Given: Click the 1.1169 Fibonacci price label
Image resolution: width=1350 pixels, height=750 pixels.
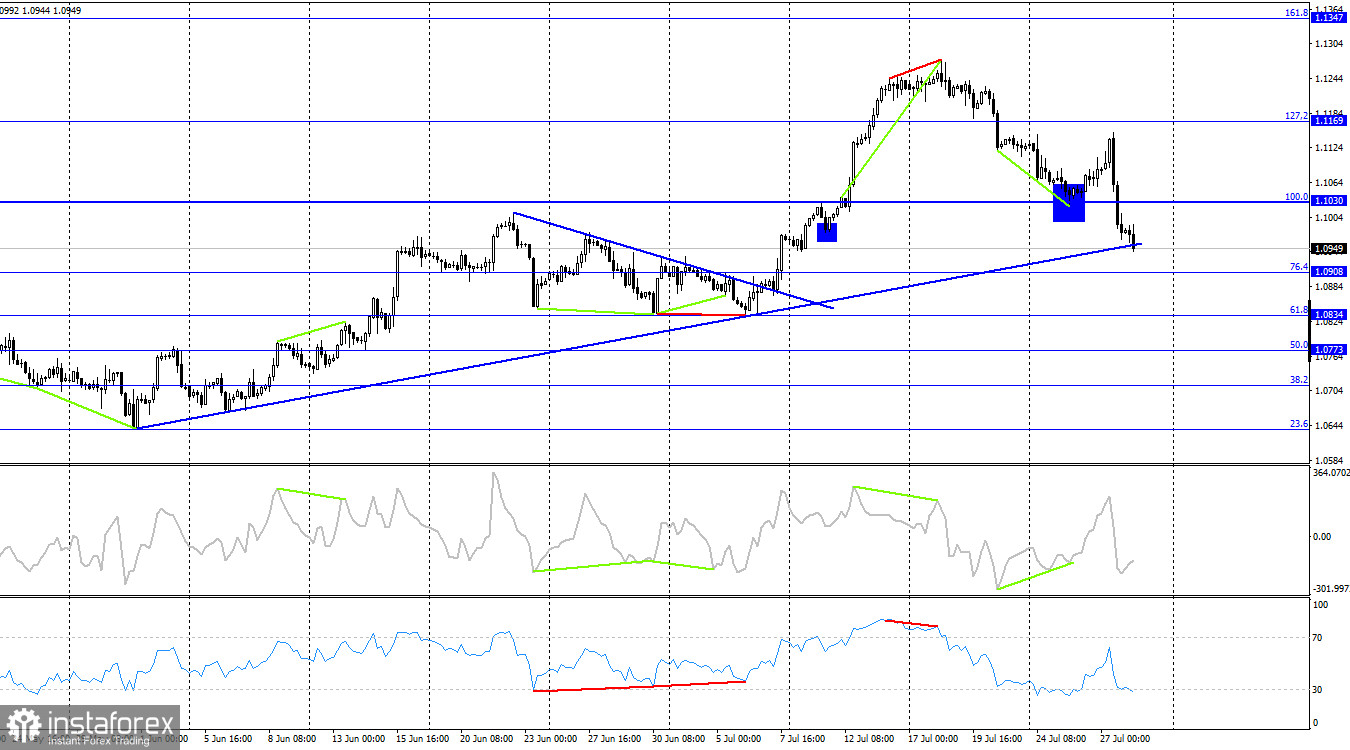Looking at the screenshot, I should 1329,121.
